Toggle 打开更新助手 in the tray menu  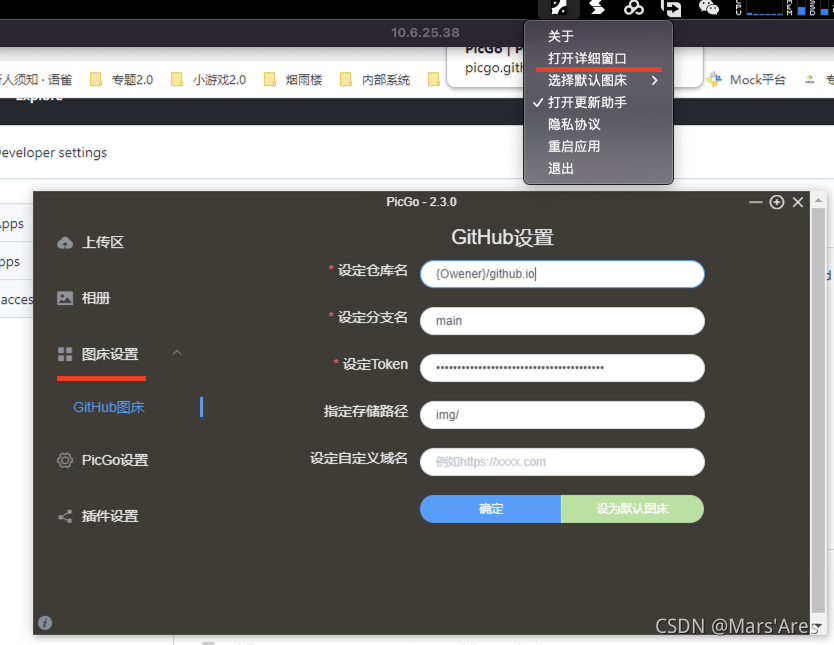(590, 101)
